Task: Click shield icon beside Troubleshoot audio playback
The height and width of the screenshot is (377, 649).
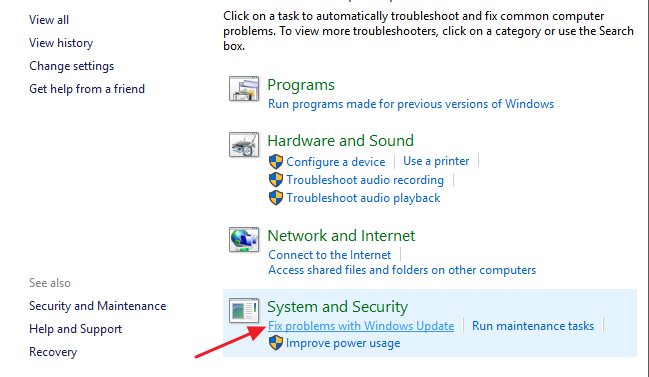Action: (276, 198)
